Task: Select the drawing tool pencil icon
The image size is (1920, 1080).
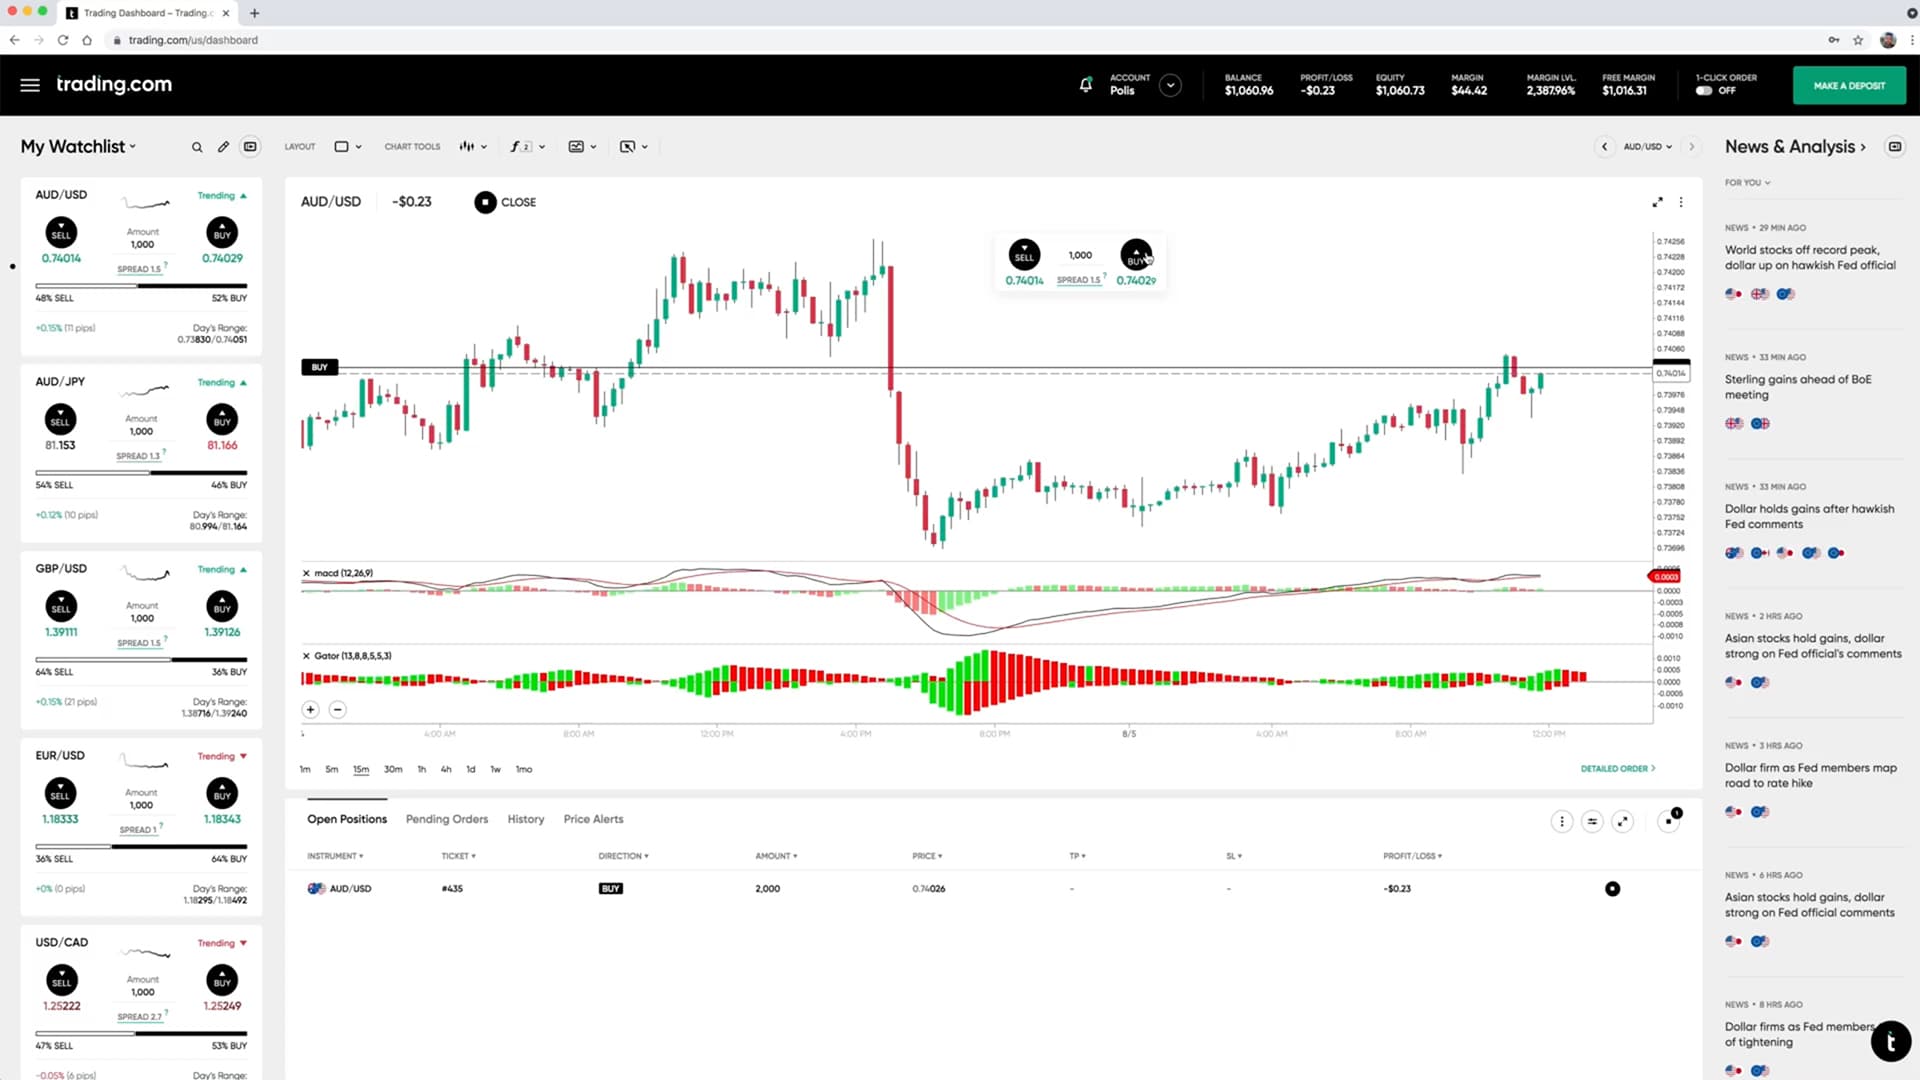Action: [222, 146]
